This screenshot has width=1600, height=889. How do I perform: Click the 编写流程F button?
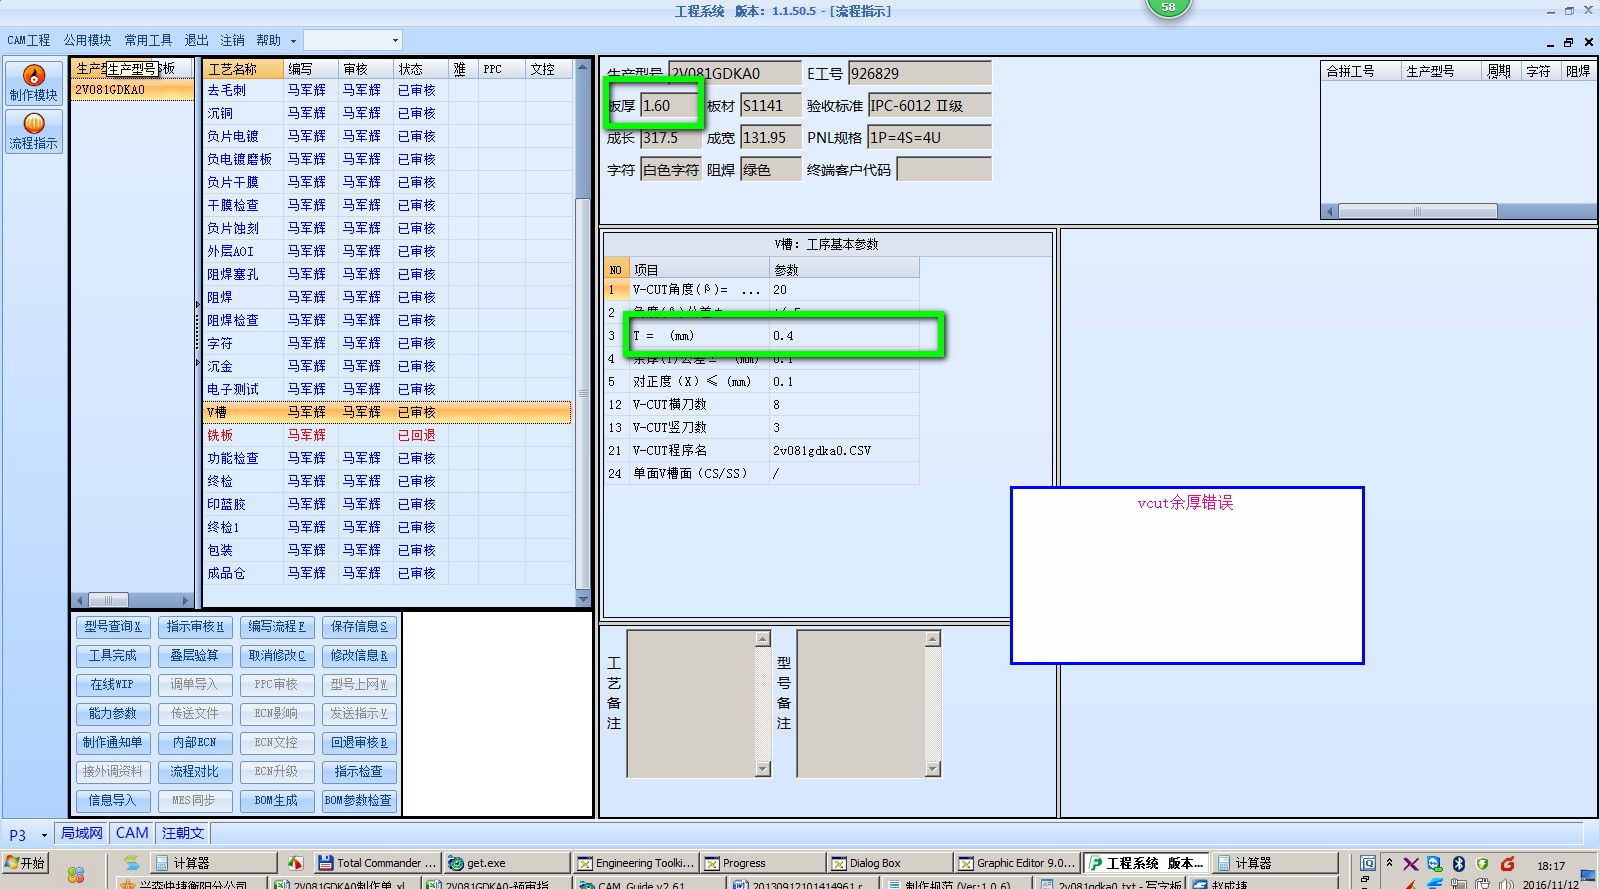coord(277,627)
